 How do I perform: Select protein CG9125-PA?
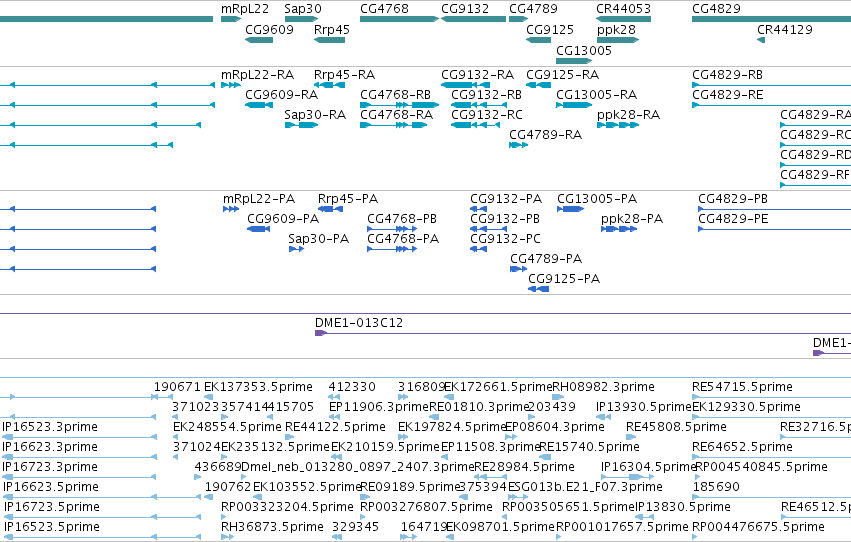tap(538, 289)
